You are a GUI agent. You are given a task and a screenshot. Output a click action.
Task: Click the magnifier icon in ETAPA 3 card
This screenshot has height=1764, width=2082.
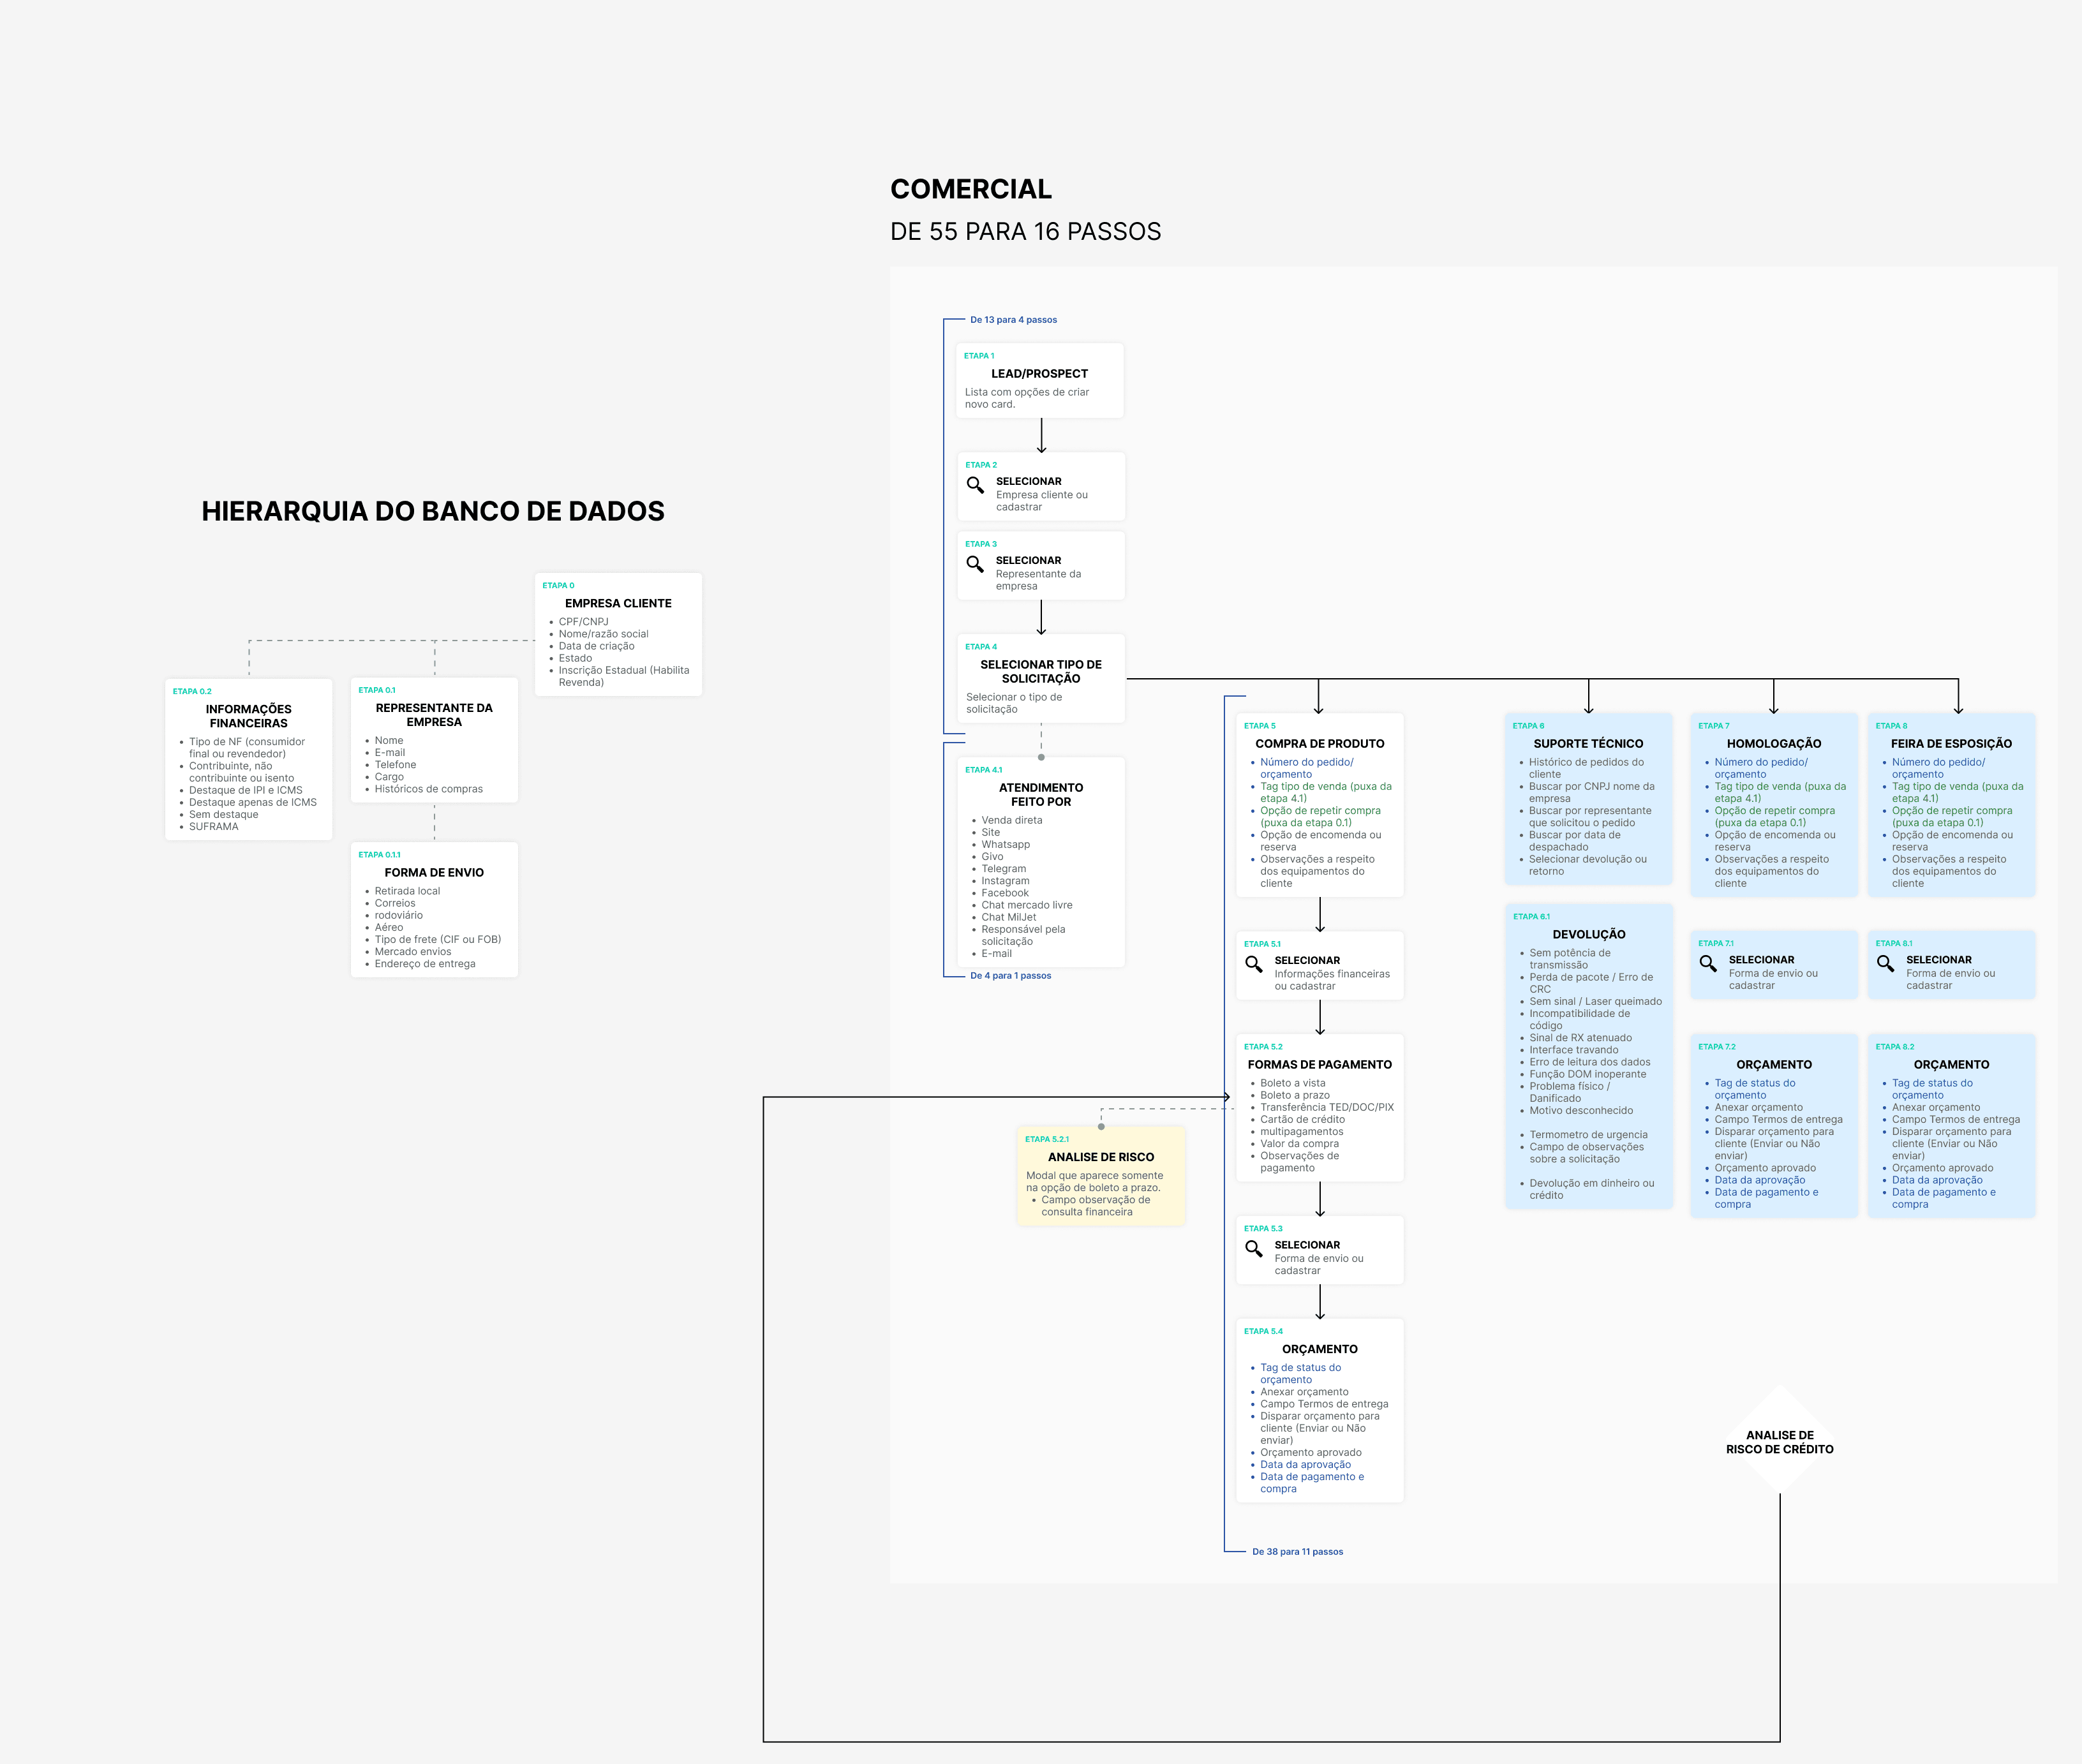(975, 564)
